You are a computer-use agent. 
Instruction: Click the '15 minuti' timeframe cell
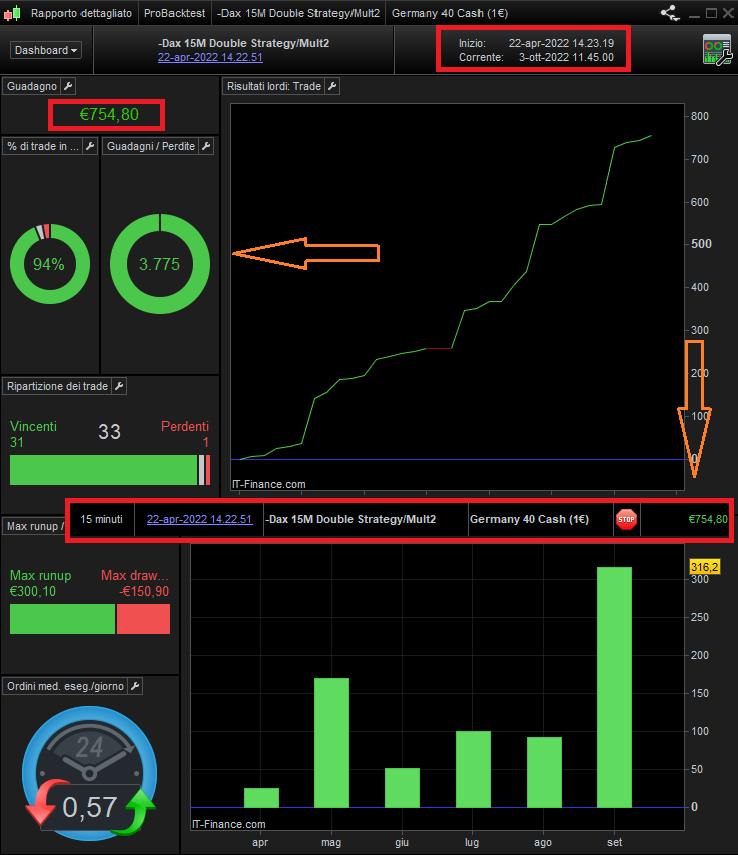pos(101,519)
